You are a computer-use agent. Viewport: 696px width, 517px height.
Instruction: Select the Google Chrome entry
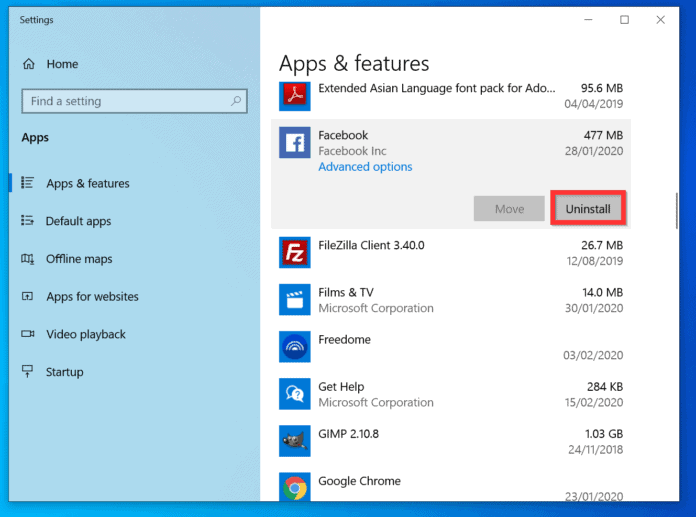point(451,485)
